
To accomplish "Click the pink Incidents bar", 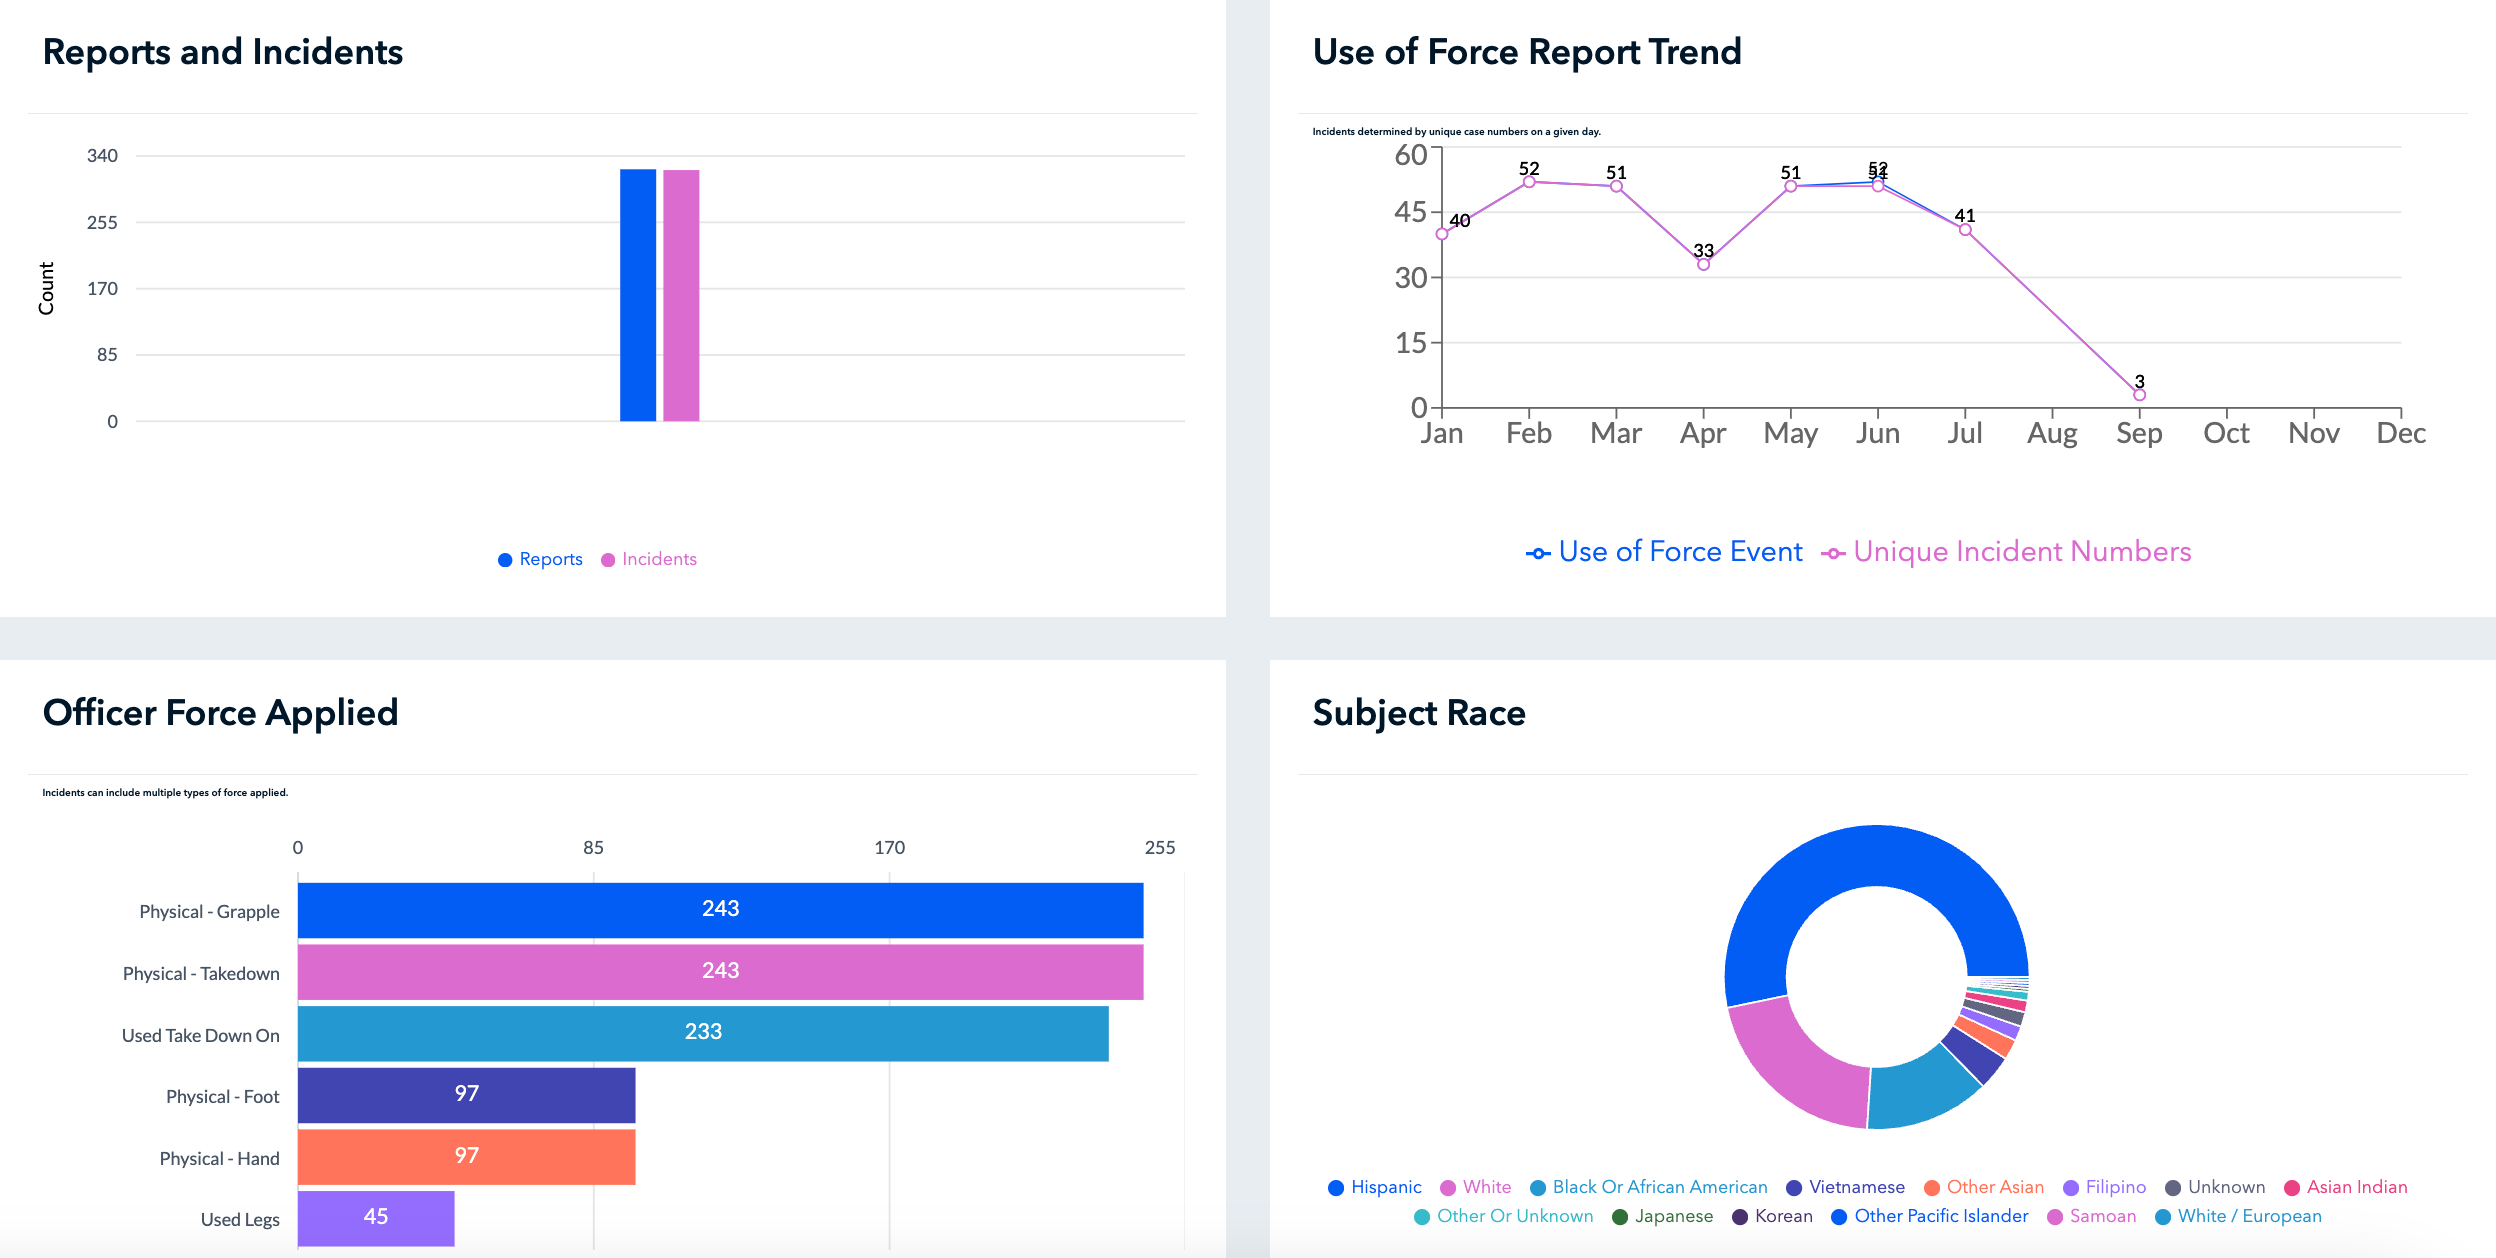I will [681, 295].
